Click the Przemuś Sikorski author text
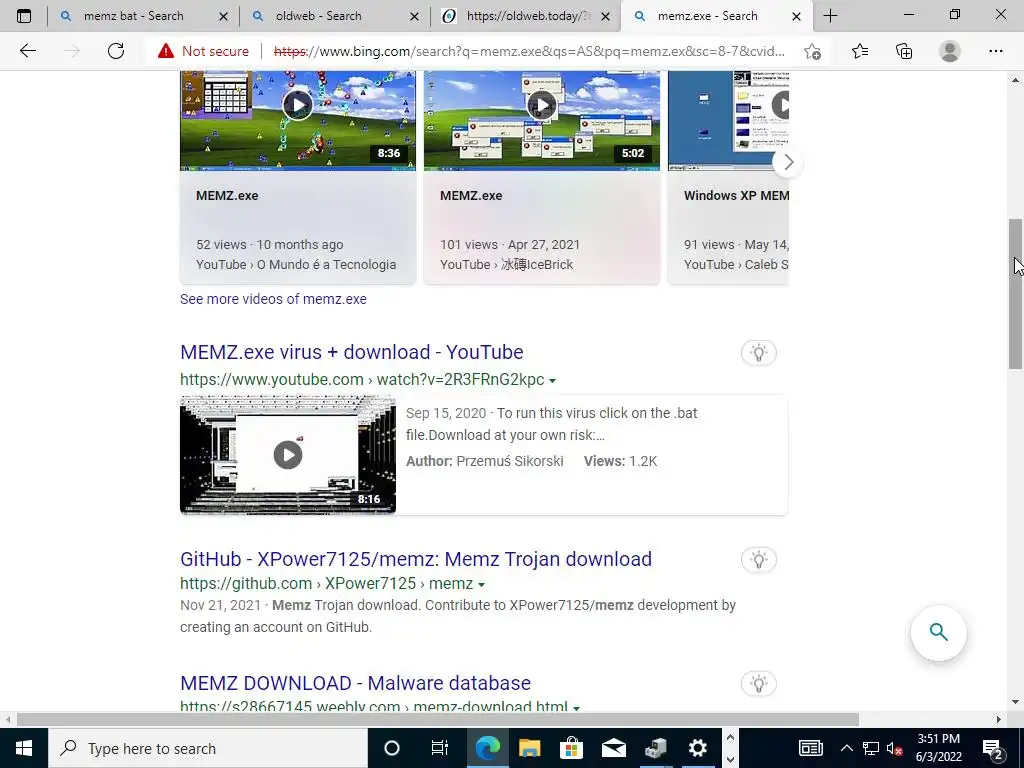This screenshot has width=1024, height=768. tap(509, 461)
